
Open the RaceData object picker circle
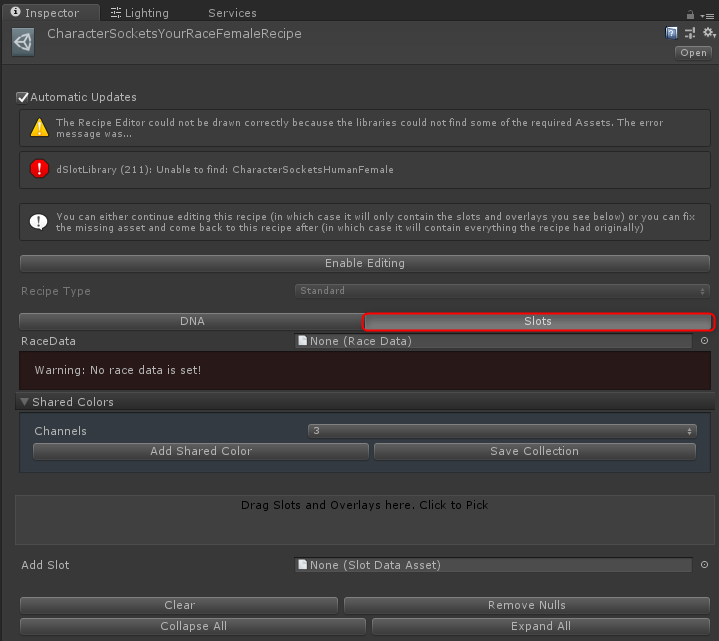click(x=704, y=341)
